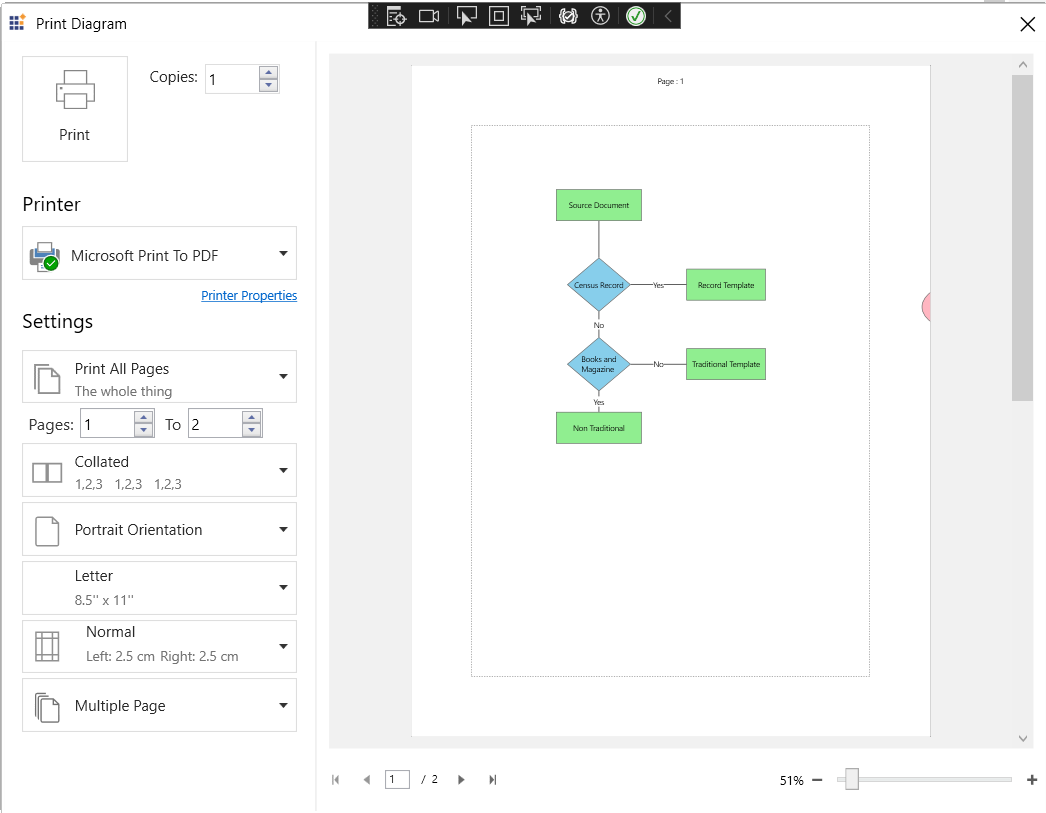Click the Census Record diamond in preview
This screenshot has width=1046, height=813.
coord(599,285)
